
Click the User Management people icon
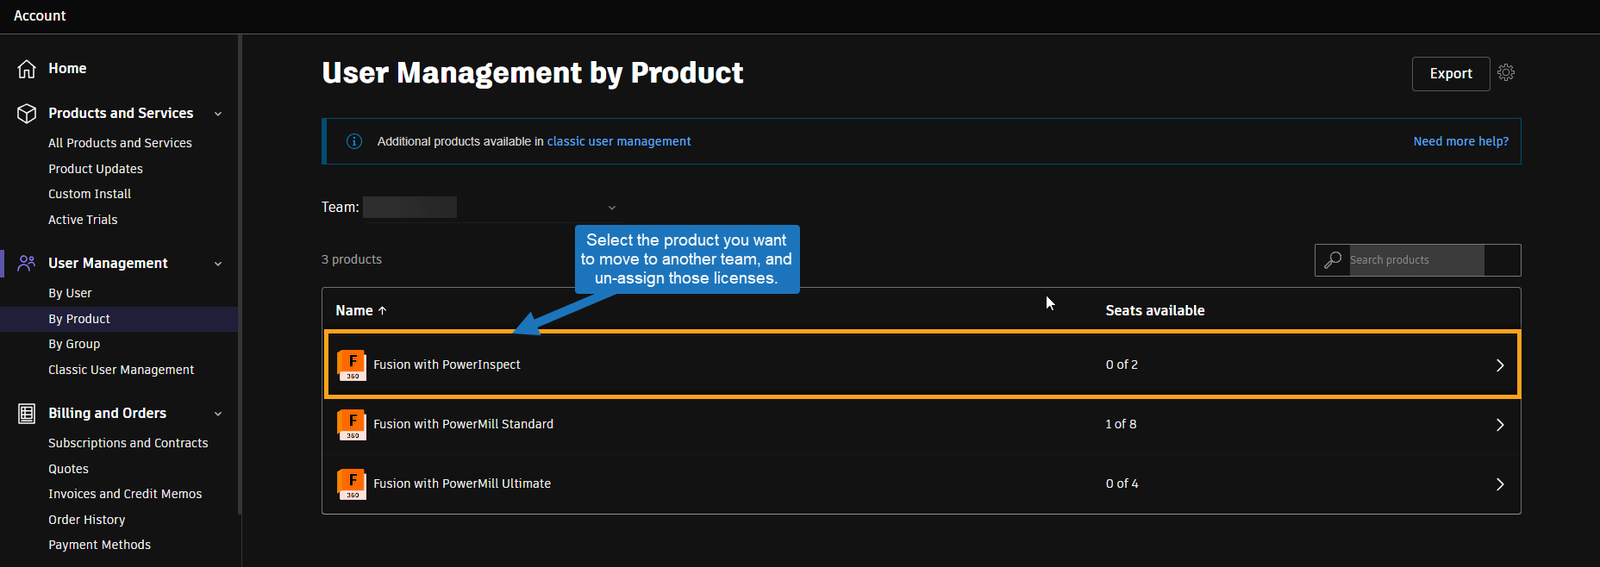[27, 263]
